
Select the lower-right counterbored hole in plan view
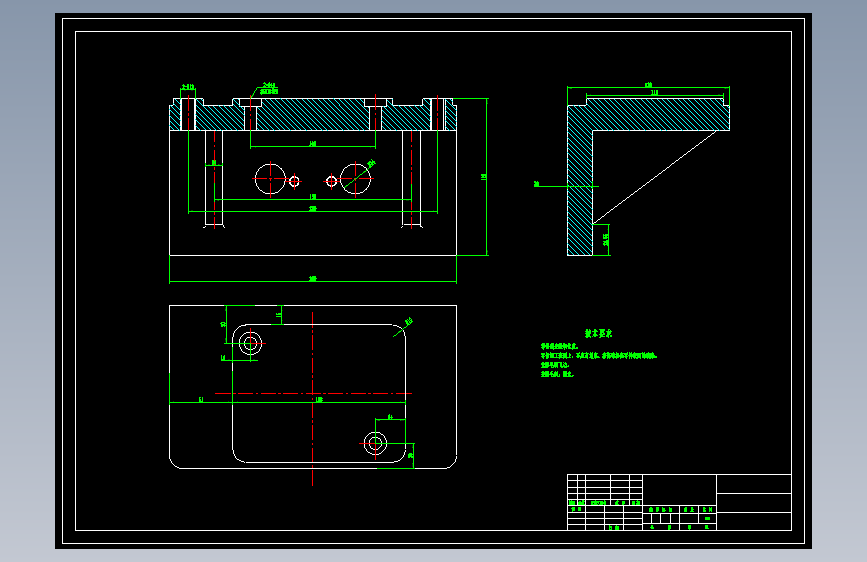(x=375, y=443)
